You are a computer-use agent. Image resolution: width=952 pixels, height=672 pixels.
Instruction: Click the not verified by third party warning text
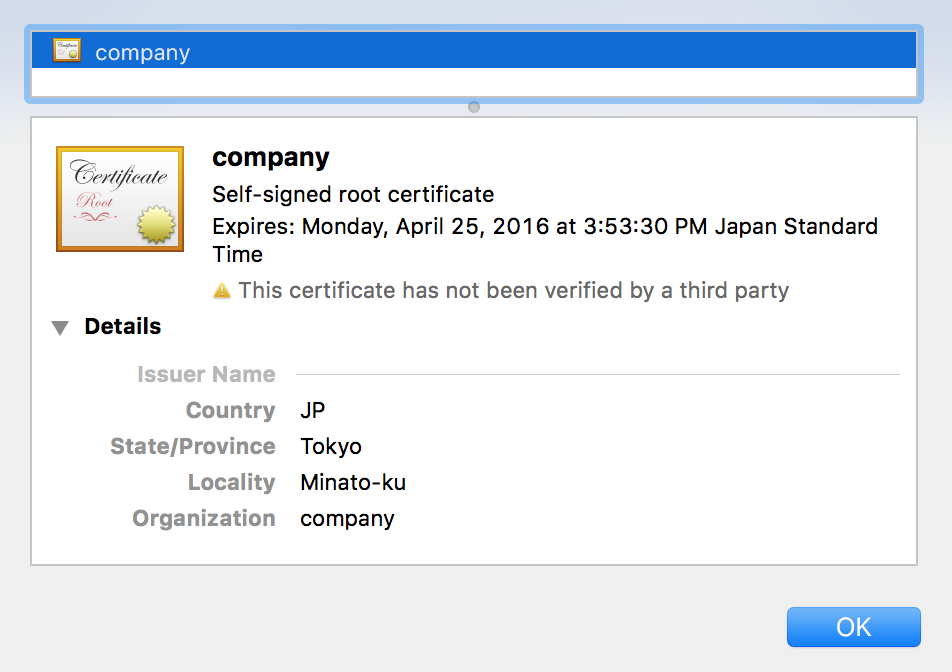513,291
